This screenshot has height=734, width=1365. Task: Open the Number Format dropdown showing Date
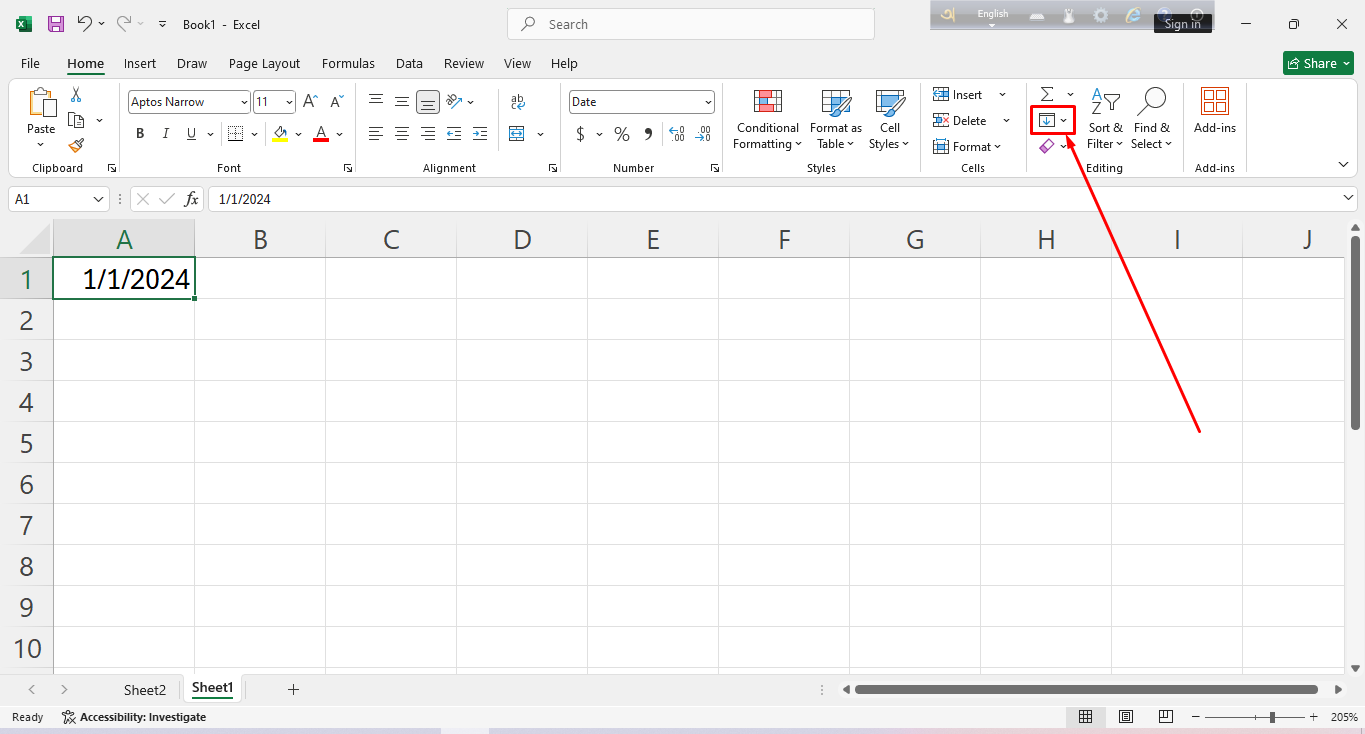tap(708, 102)
